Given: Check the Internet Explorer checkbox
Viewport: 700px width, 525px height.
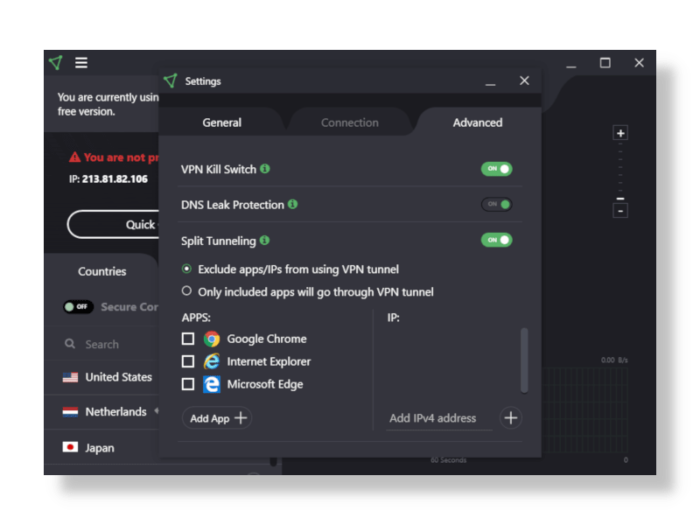Looking at the screenshot, I should tap(188, 361).
